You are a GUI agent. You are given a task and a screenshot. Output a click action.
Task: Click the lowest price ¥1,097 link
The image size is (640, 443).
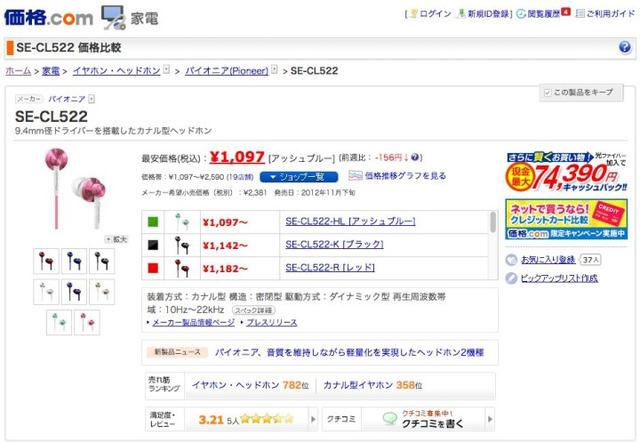click(x=237, y=157)
